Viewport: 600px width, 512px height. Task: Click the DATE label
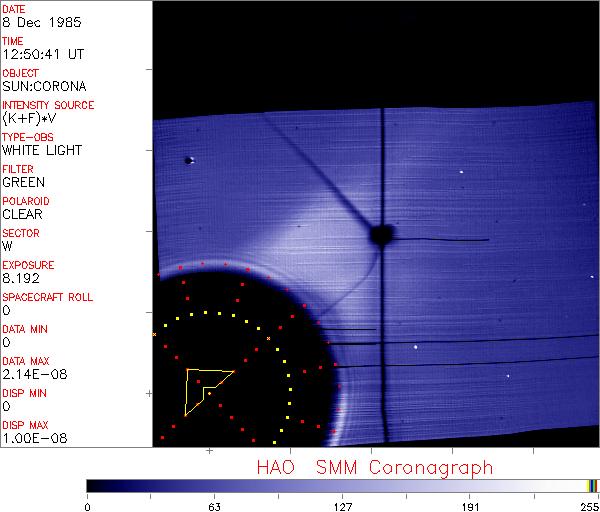[x=13, y=9]
